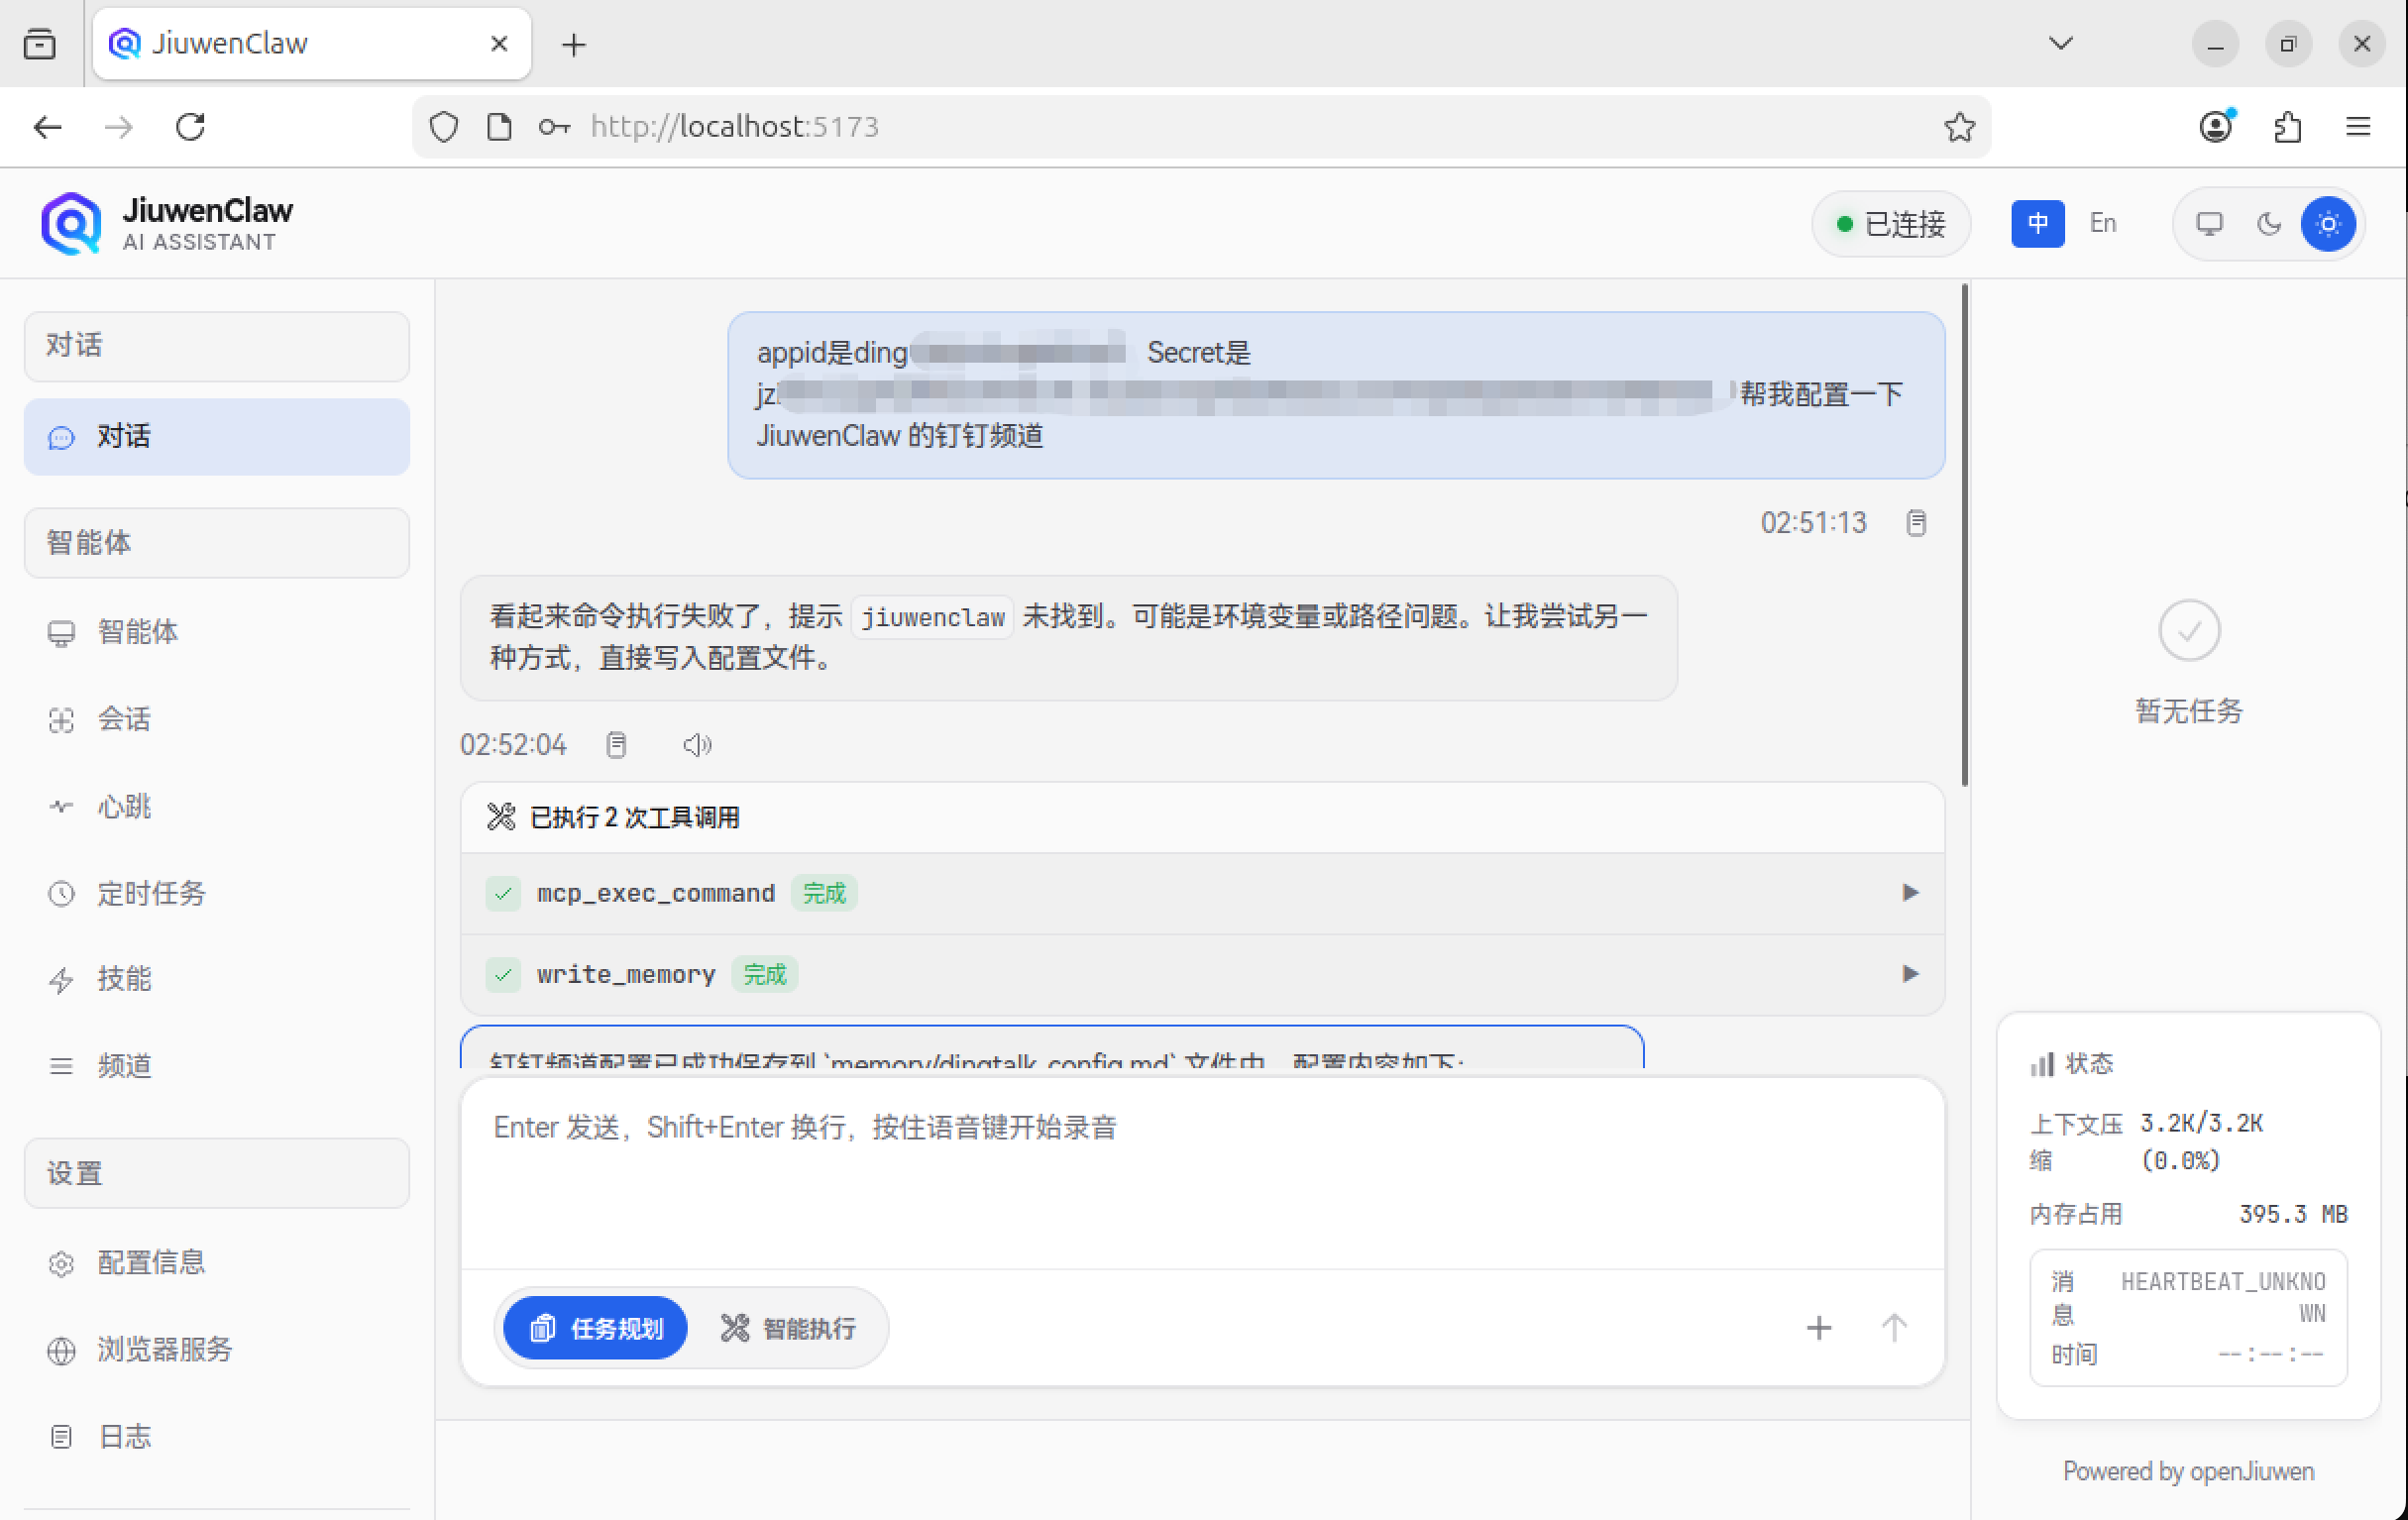Switch the interface to dark mode

point(2268,224)
